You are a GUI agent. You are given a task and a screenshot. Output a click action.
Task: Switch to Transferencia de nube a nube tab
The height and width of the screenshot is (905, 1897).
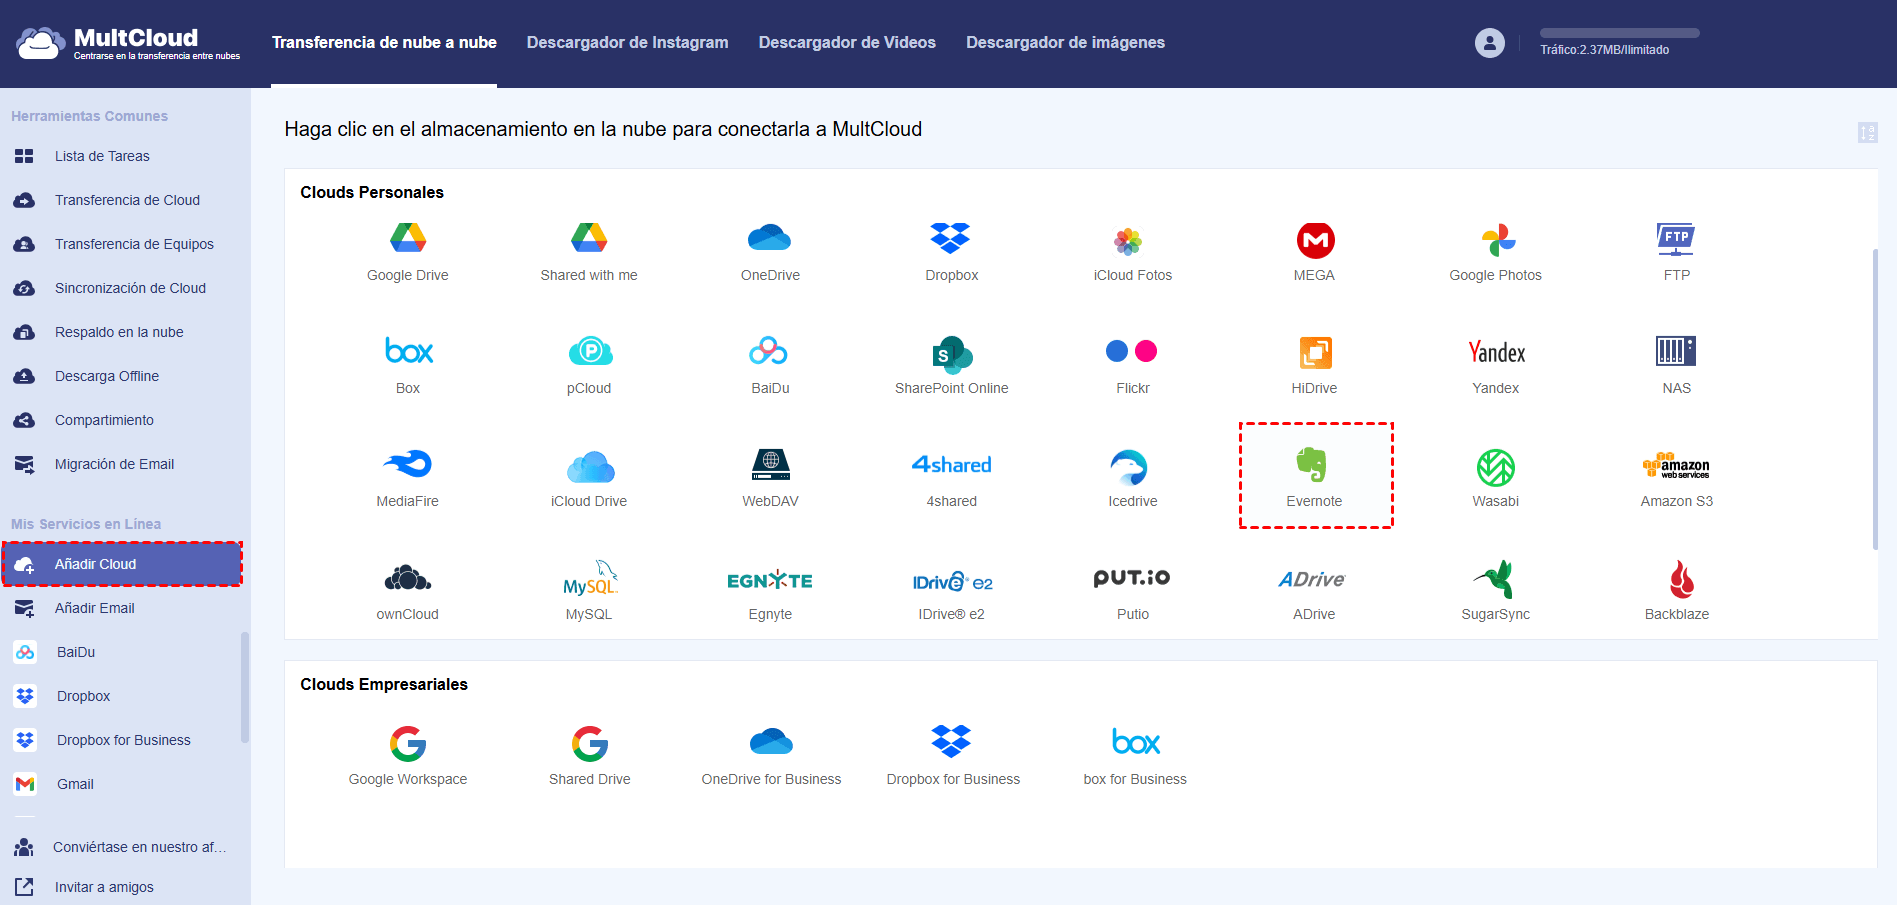pos(384,42)
